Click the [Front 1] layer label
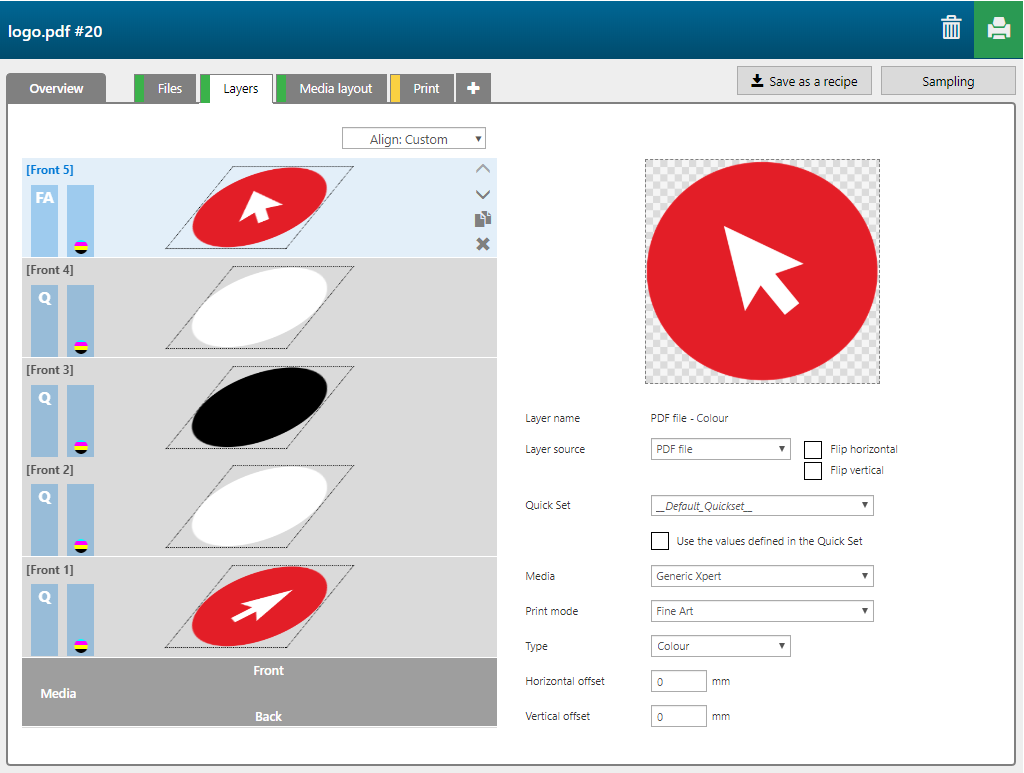This screenshot has width=1024, height=773. (50, 569)
